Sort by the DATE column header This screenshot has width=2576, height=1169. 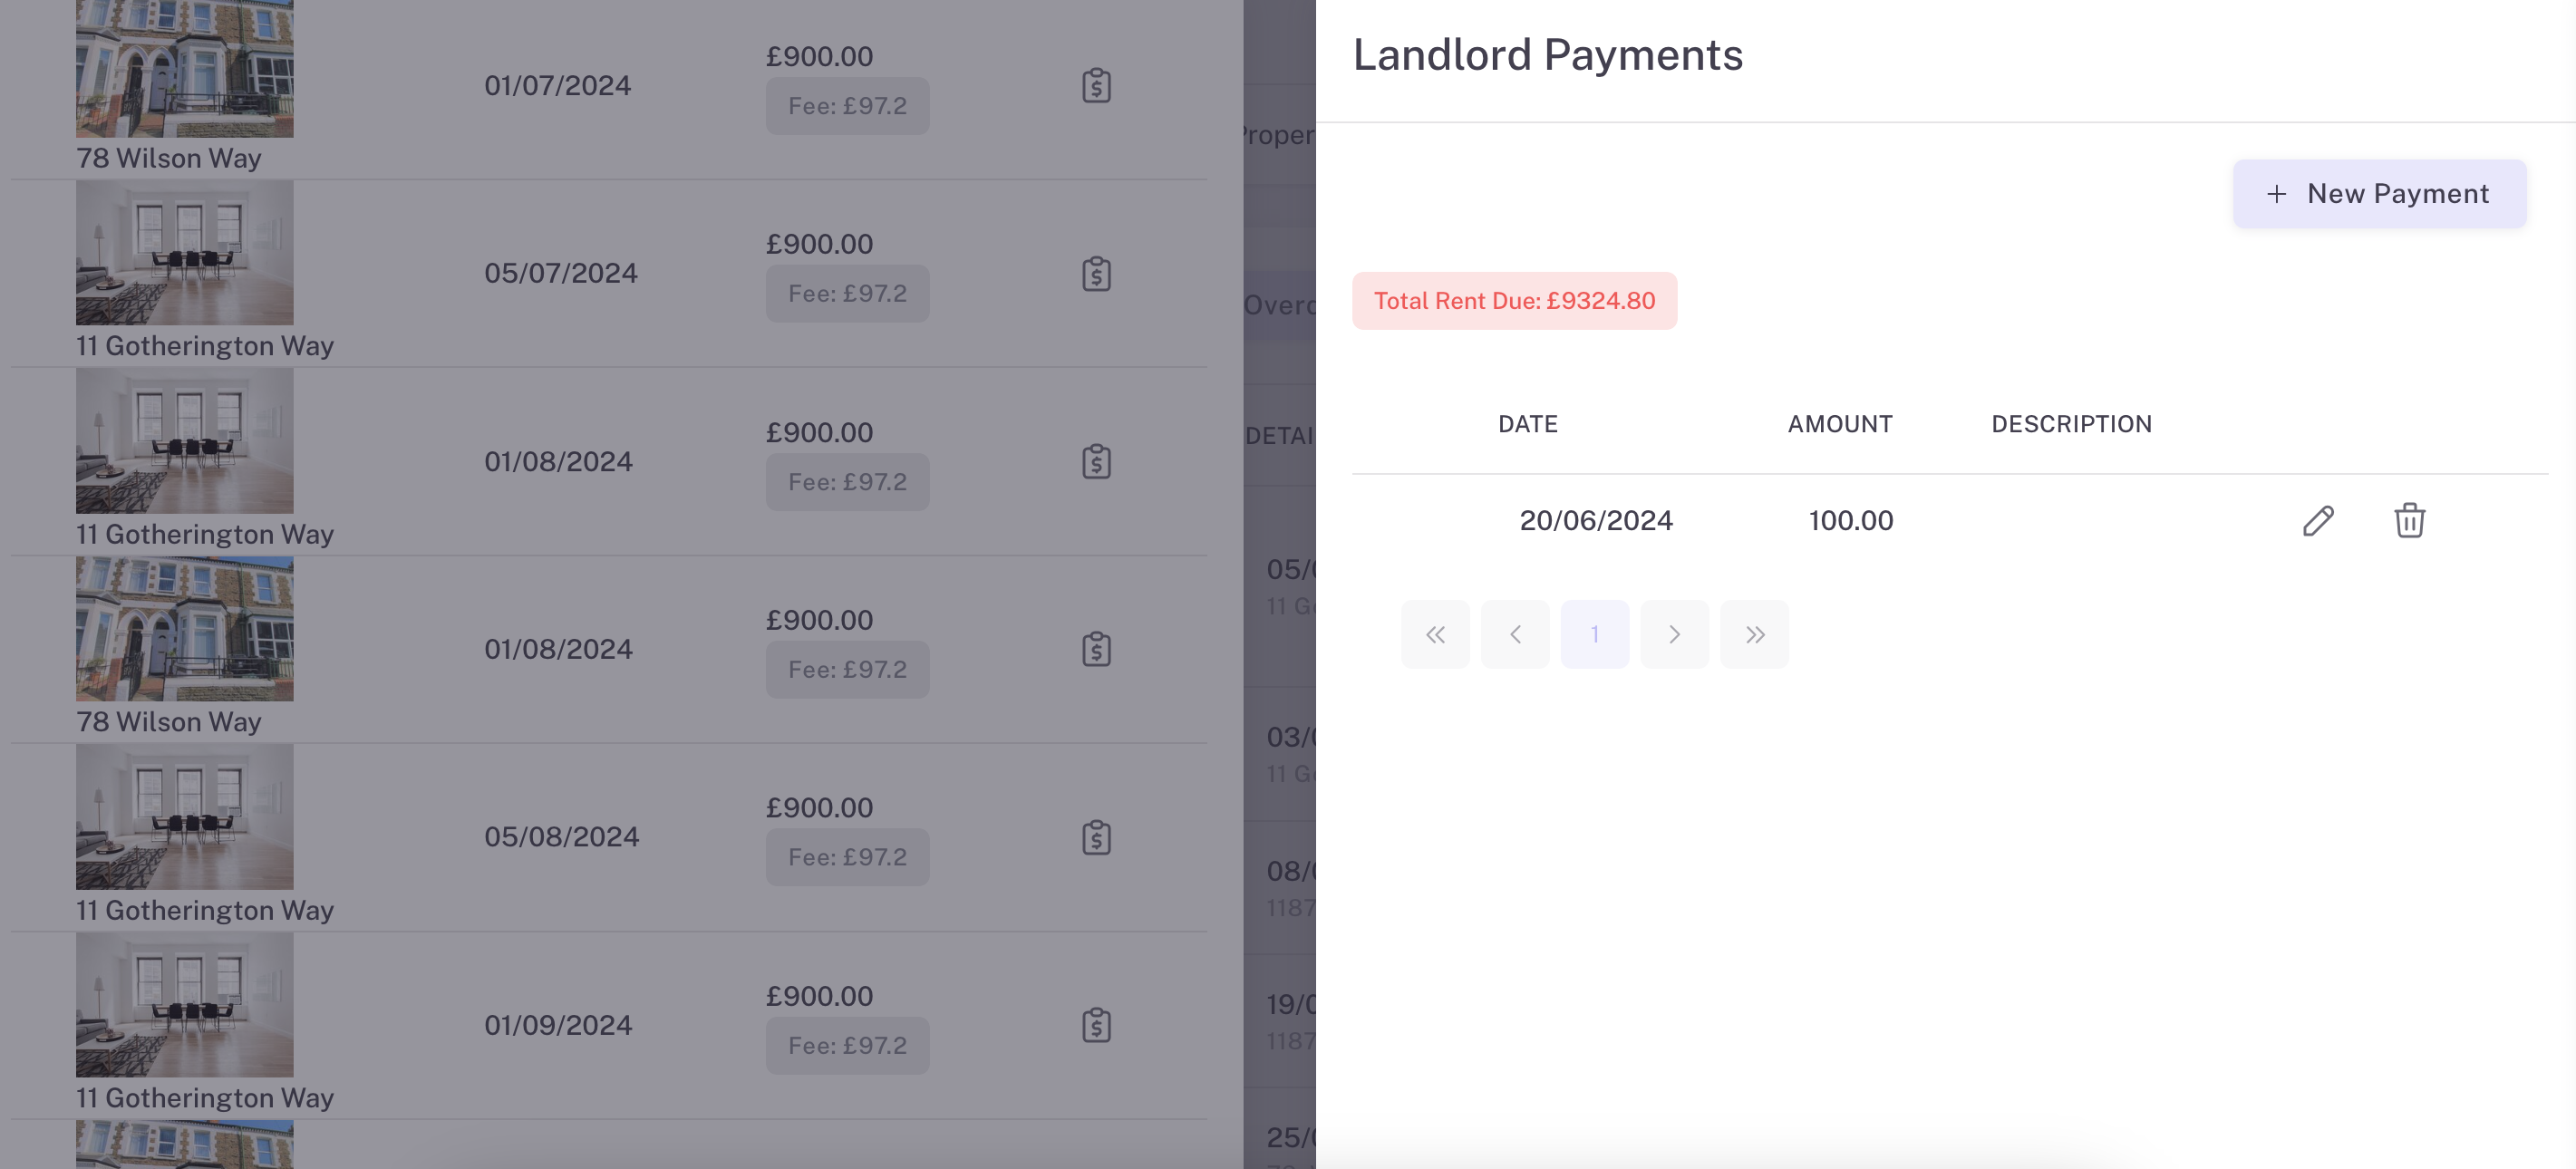tap(1527, 424)
